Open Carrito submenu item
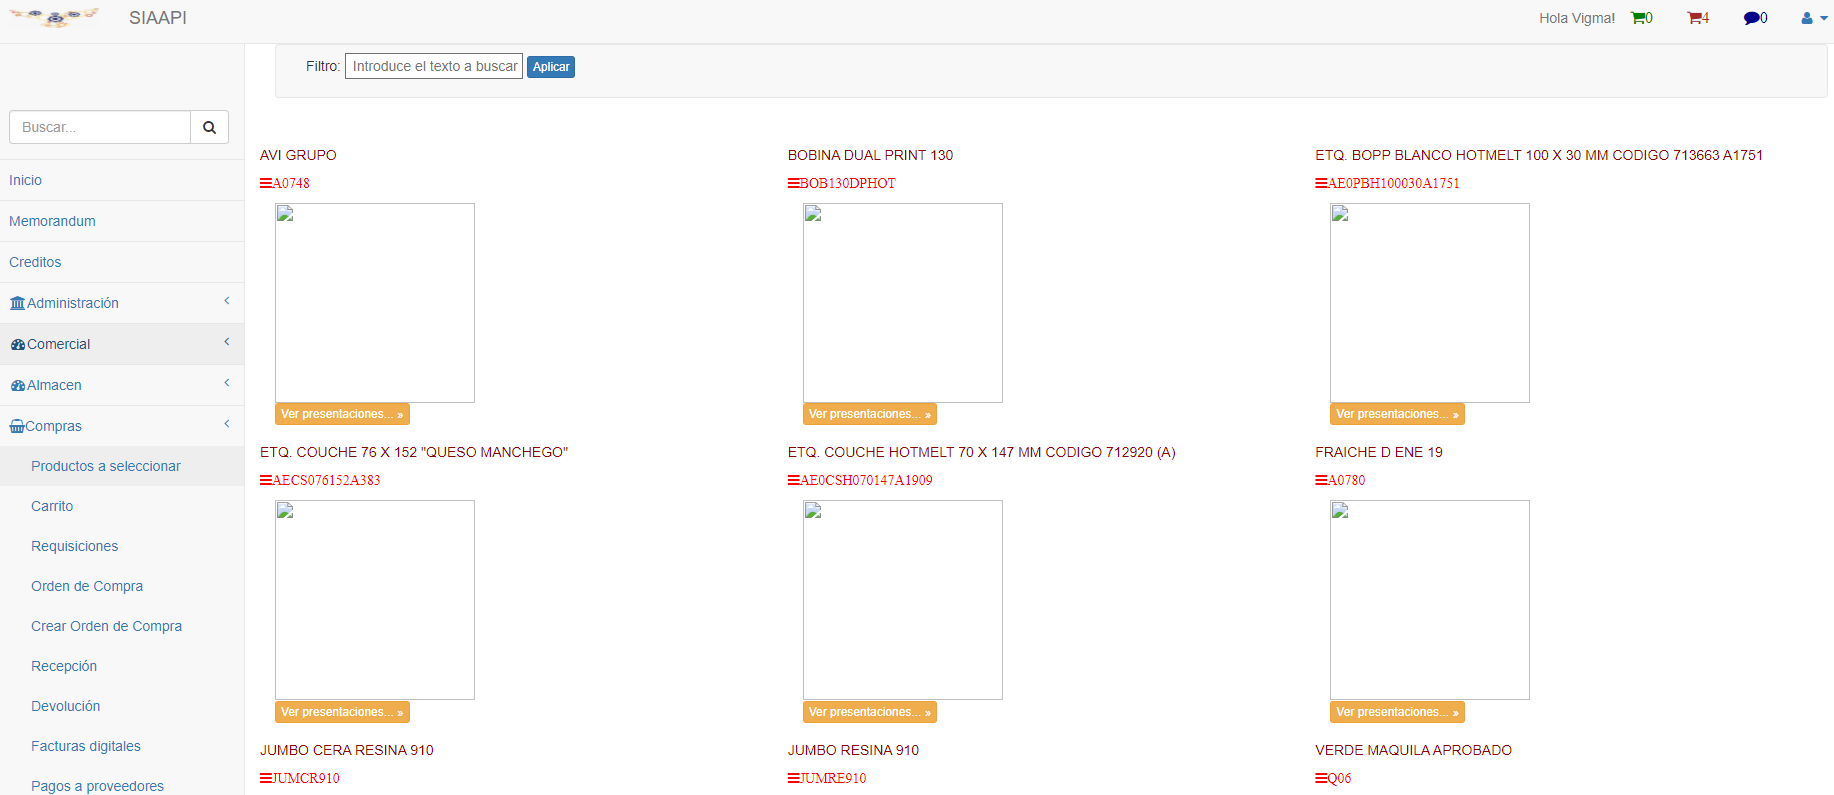Image resolution: width=1834 pixels, height=795 pixels. pos(122,506)
